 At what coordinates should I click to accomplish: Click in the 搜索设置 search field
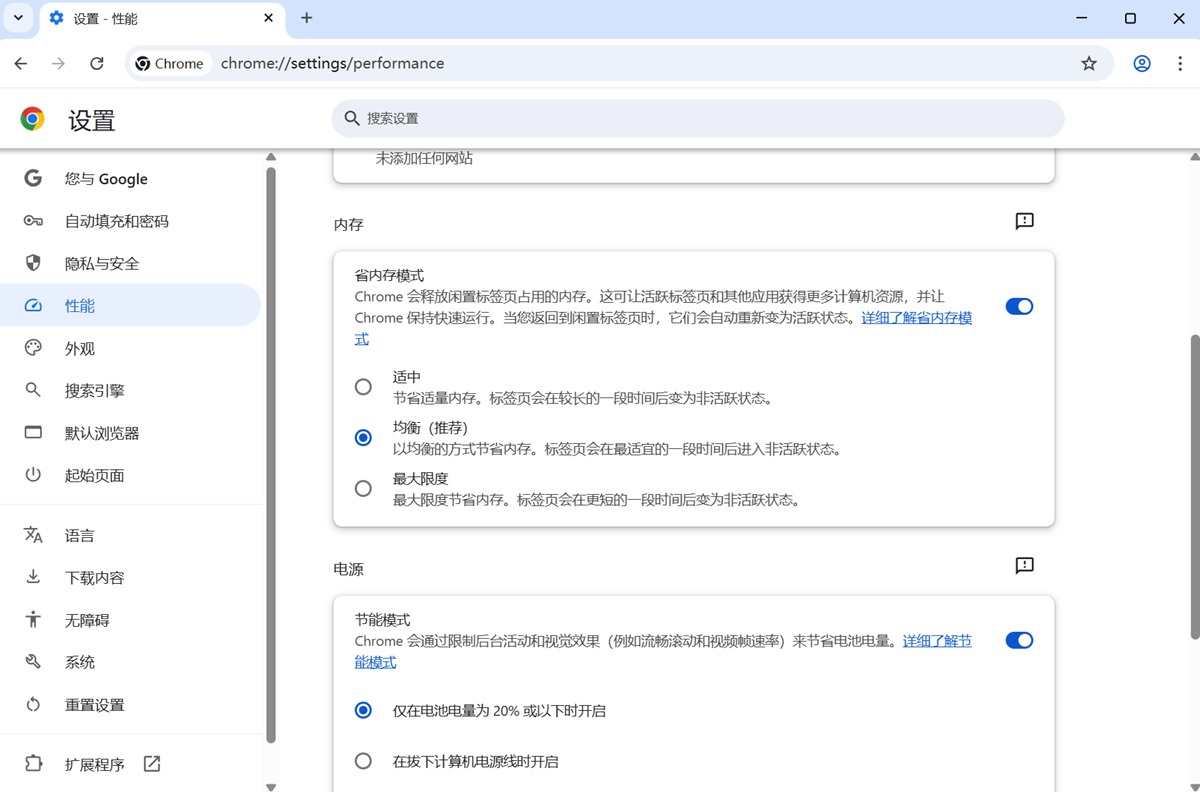click(x=696, y=118)
